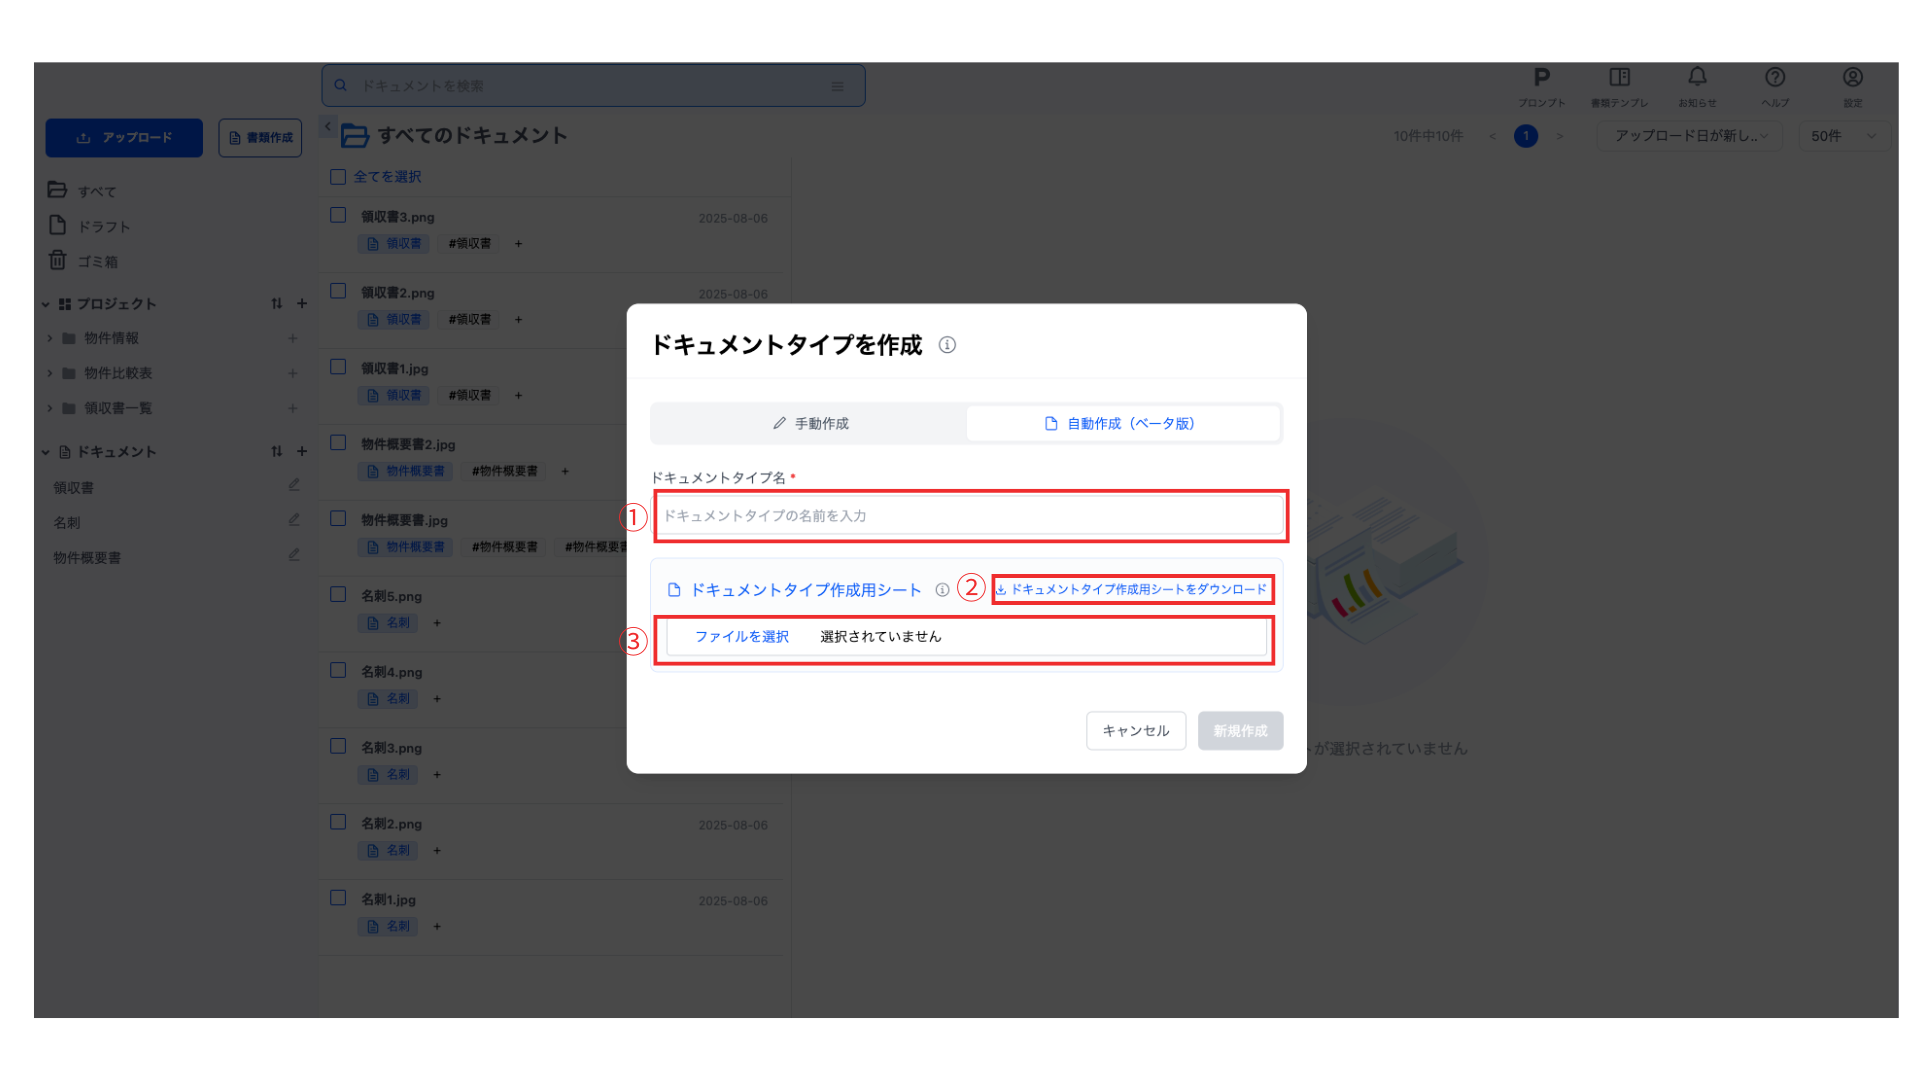Click the キャンセル button

(x=1135, y=731)
